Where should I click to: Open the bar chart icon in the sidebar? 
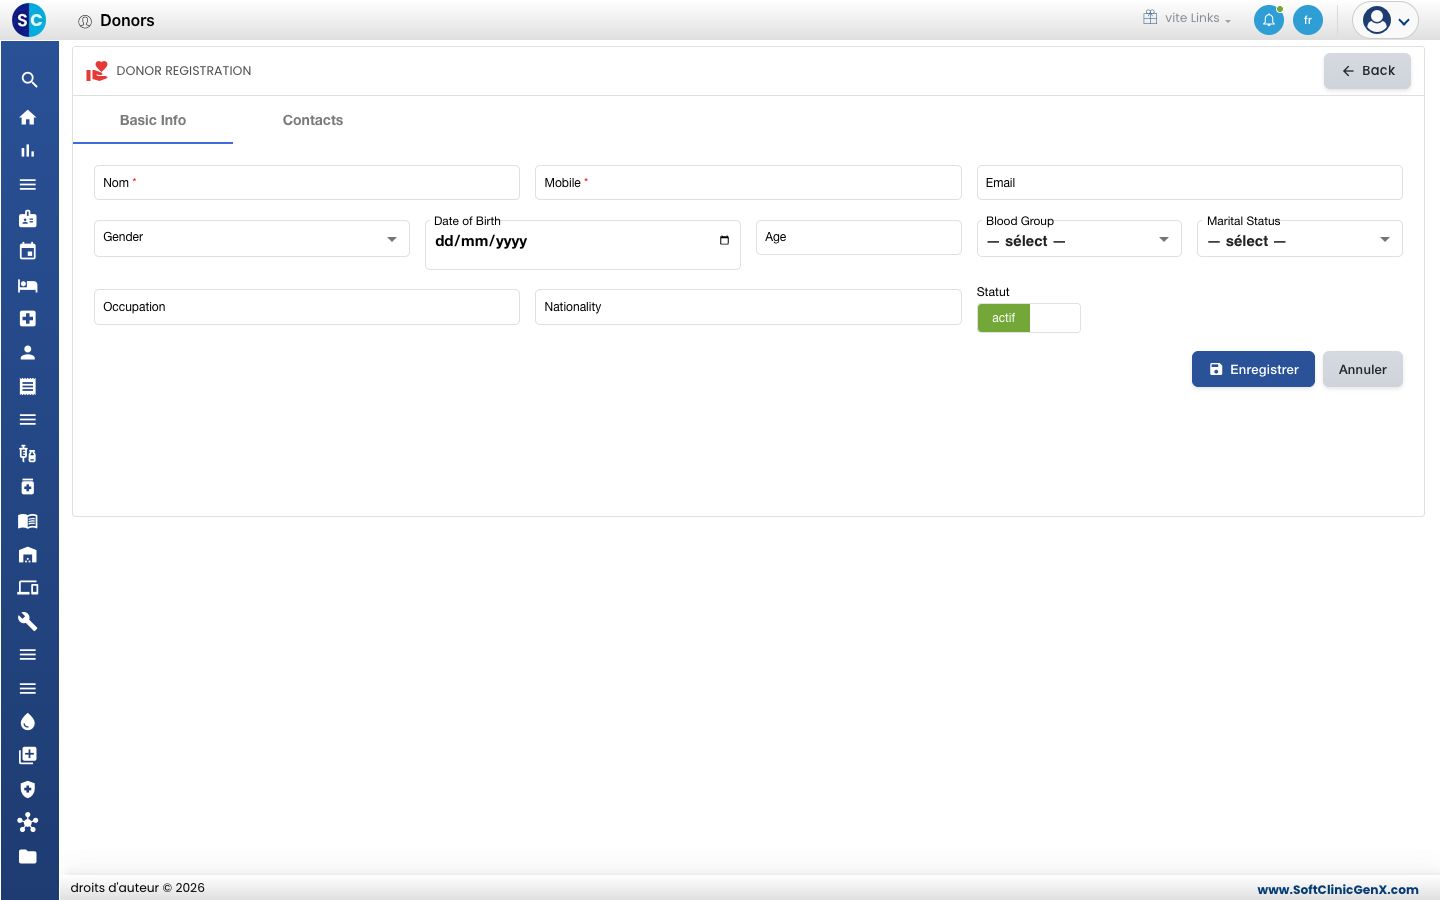28,151
